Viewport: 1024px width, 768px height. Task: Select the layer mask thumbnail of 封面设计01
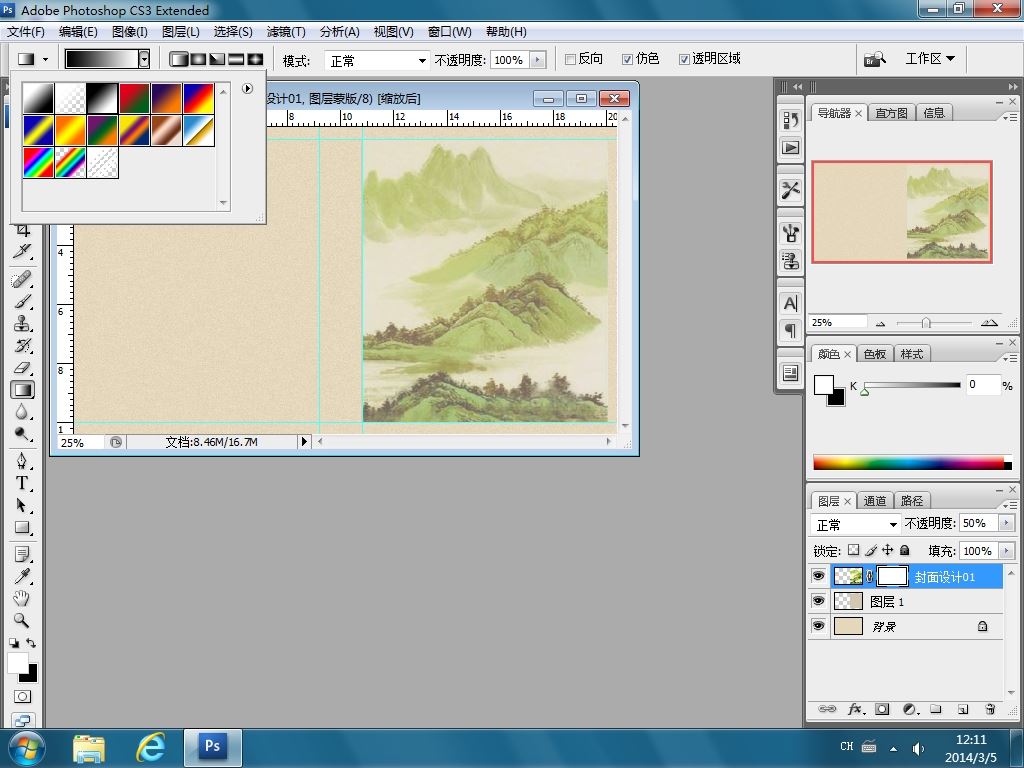click(x=892, y=576)
